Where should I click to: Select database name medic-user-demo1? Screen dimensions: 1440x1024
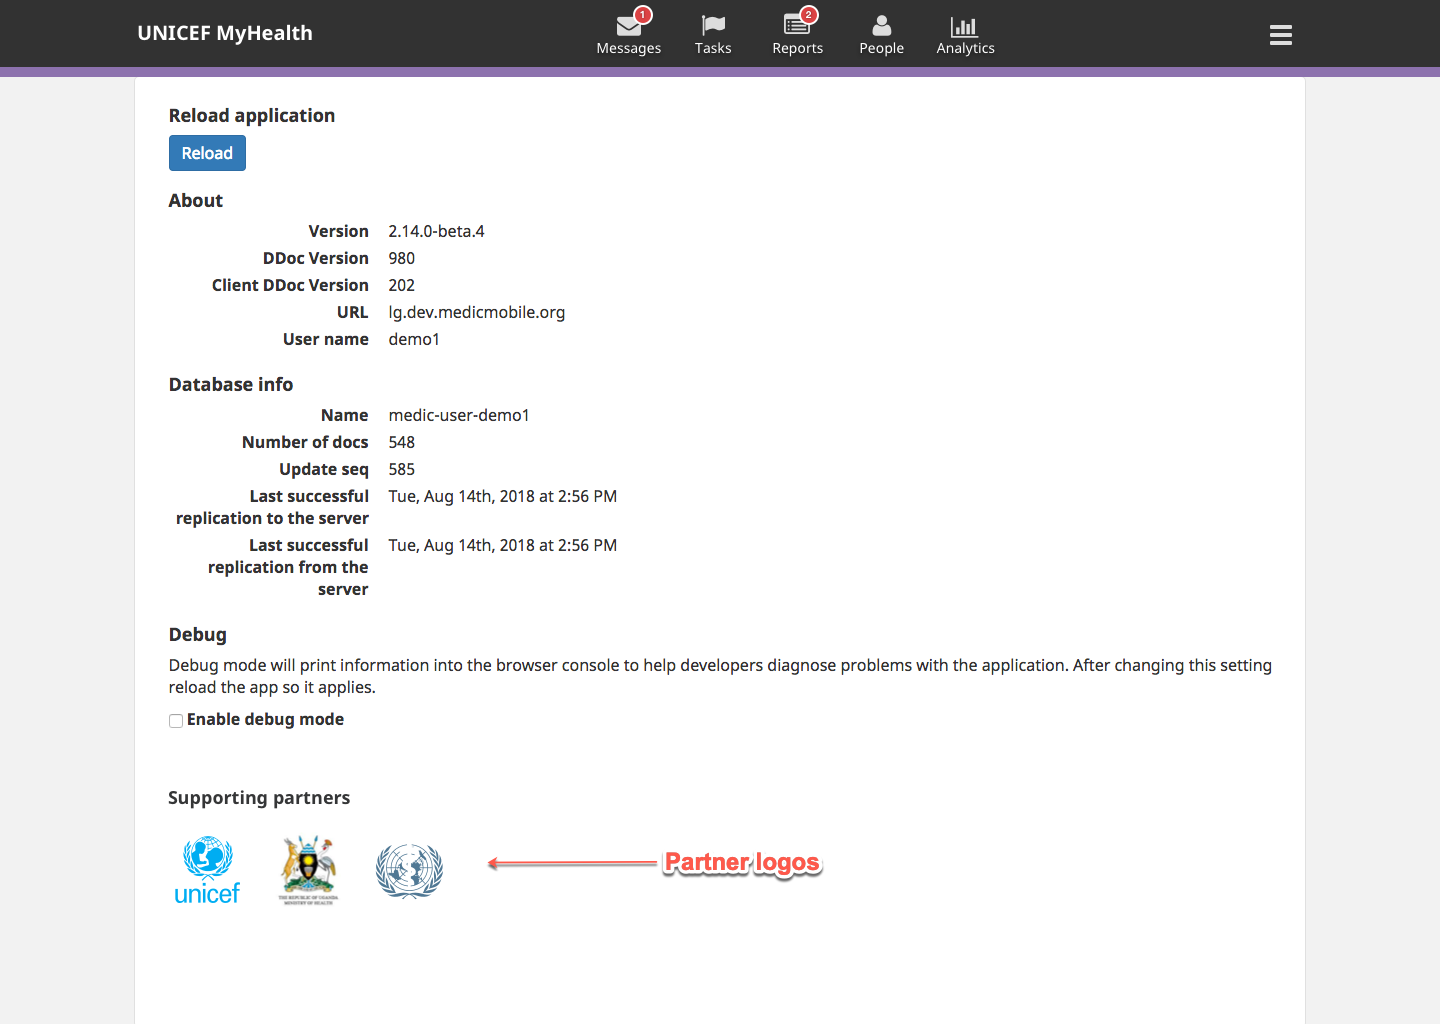click(459, 415)
